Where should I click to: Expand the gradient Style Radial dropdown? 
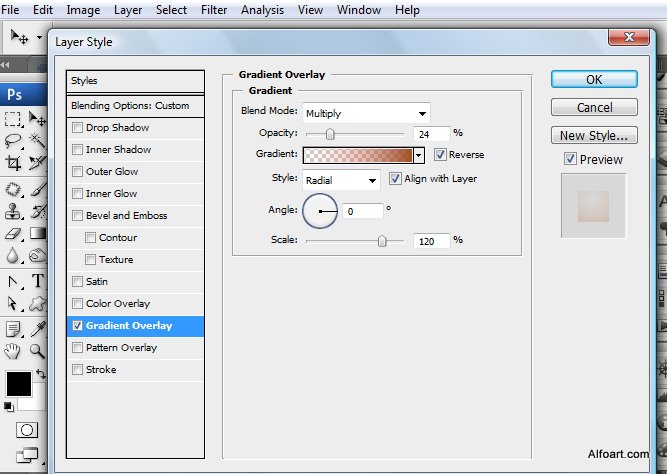point(341,180)
